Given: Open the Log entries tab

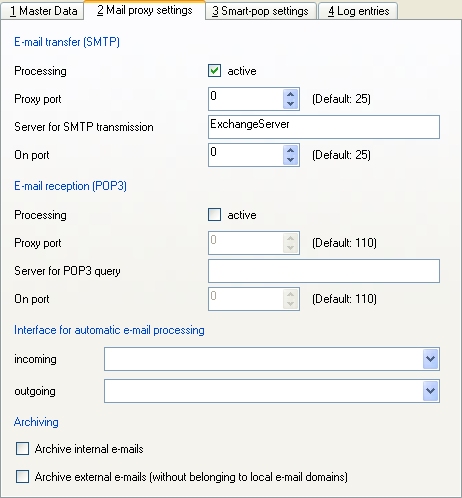Looking at the screenshot, I should click(358, 11).
